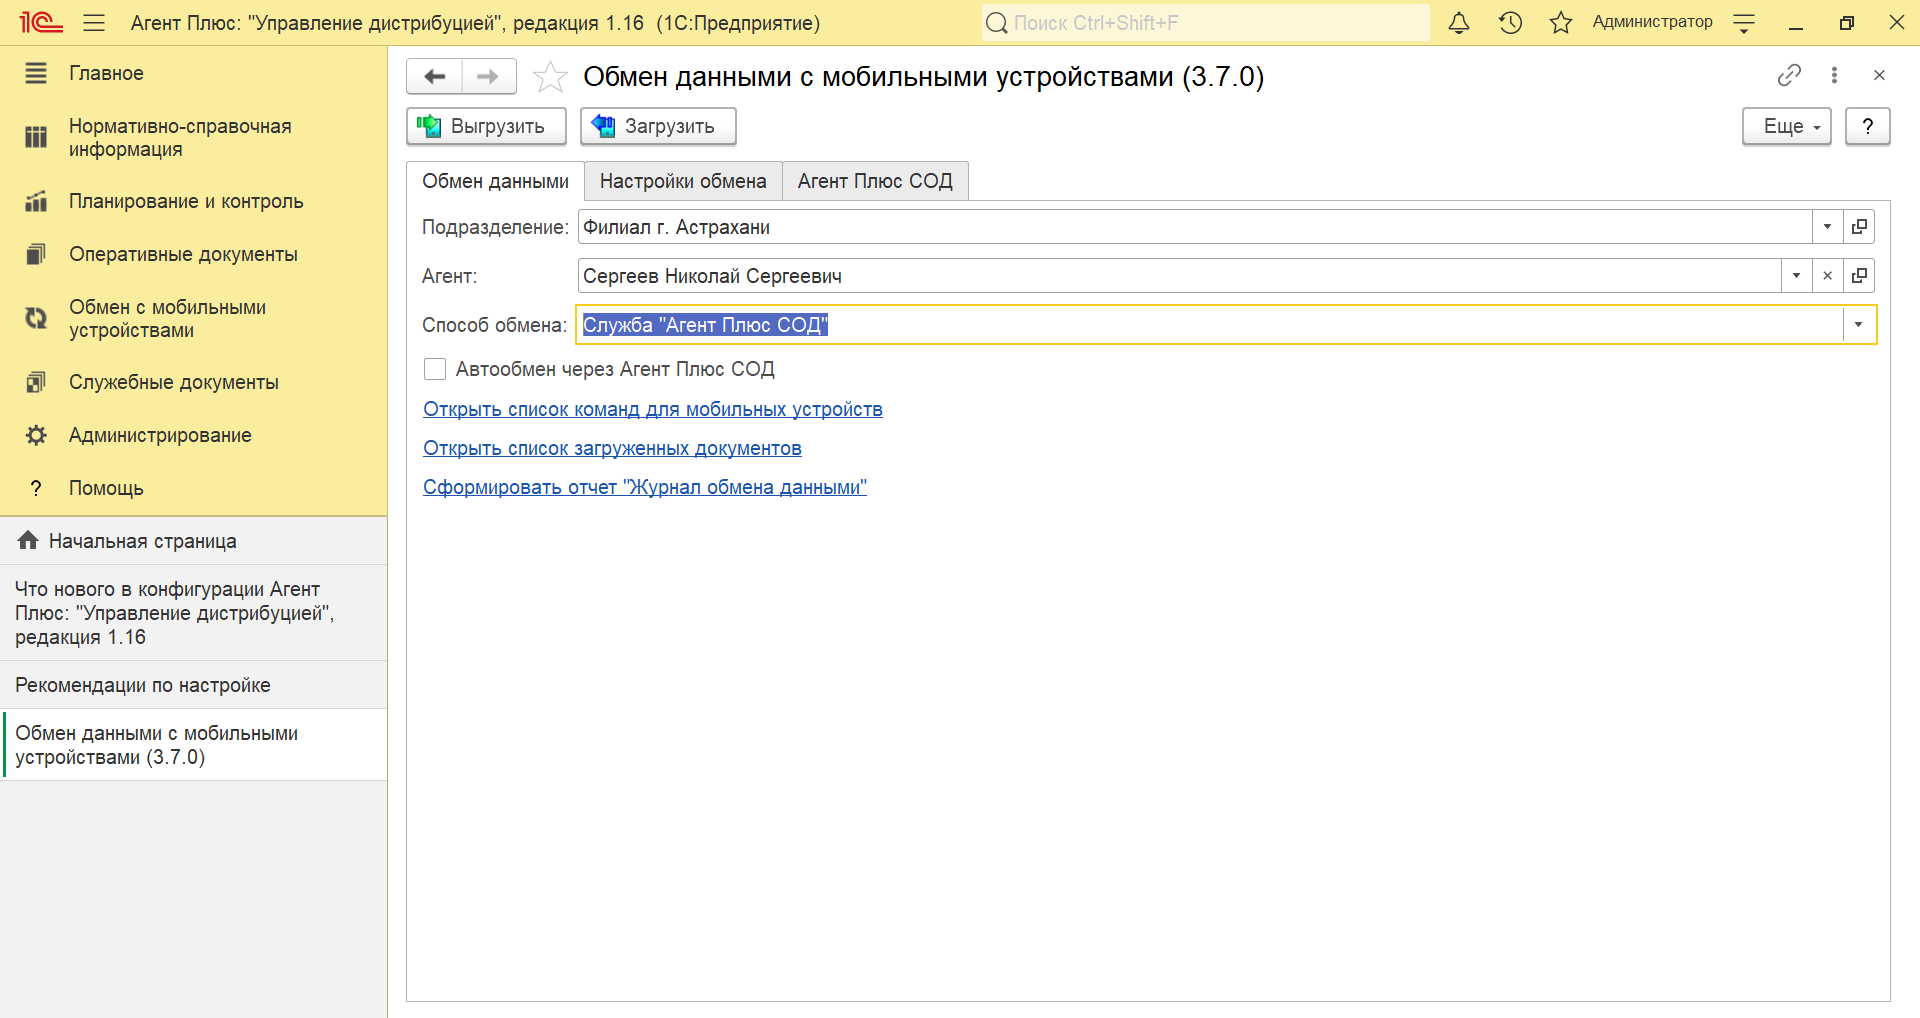The height and width of the screenshot is (1018, 1920).
Task: Click into Агент input field
Action: pos(1179,276)
